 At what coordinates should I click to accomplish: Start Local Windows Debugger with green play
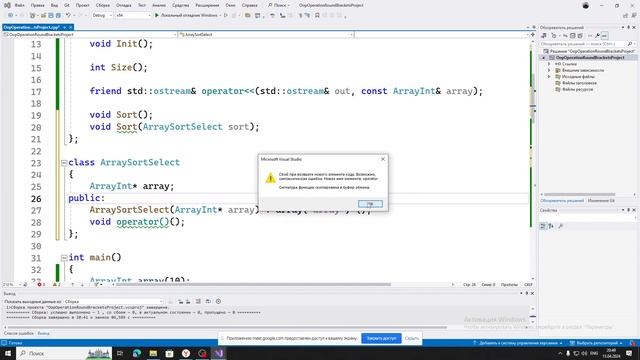[187, 15]
